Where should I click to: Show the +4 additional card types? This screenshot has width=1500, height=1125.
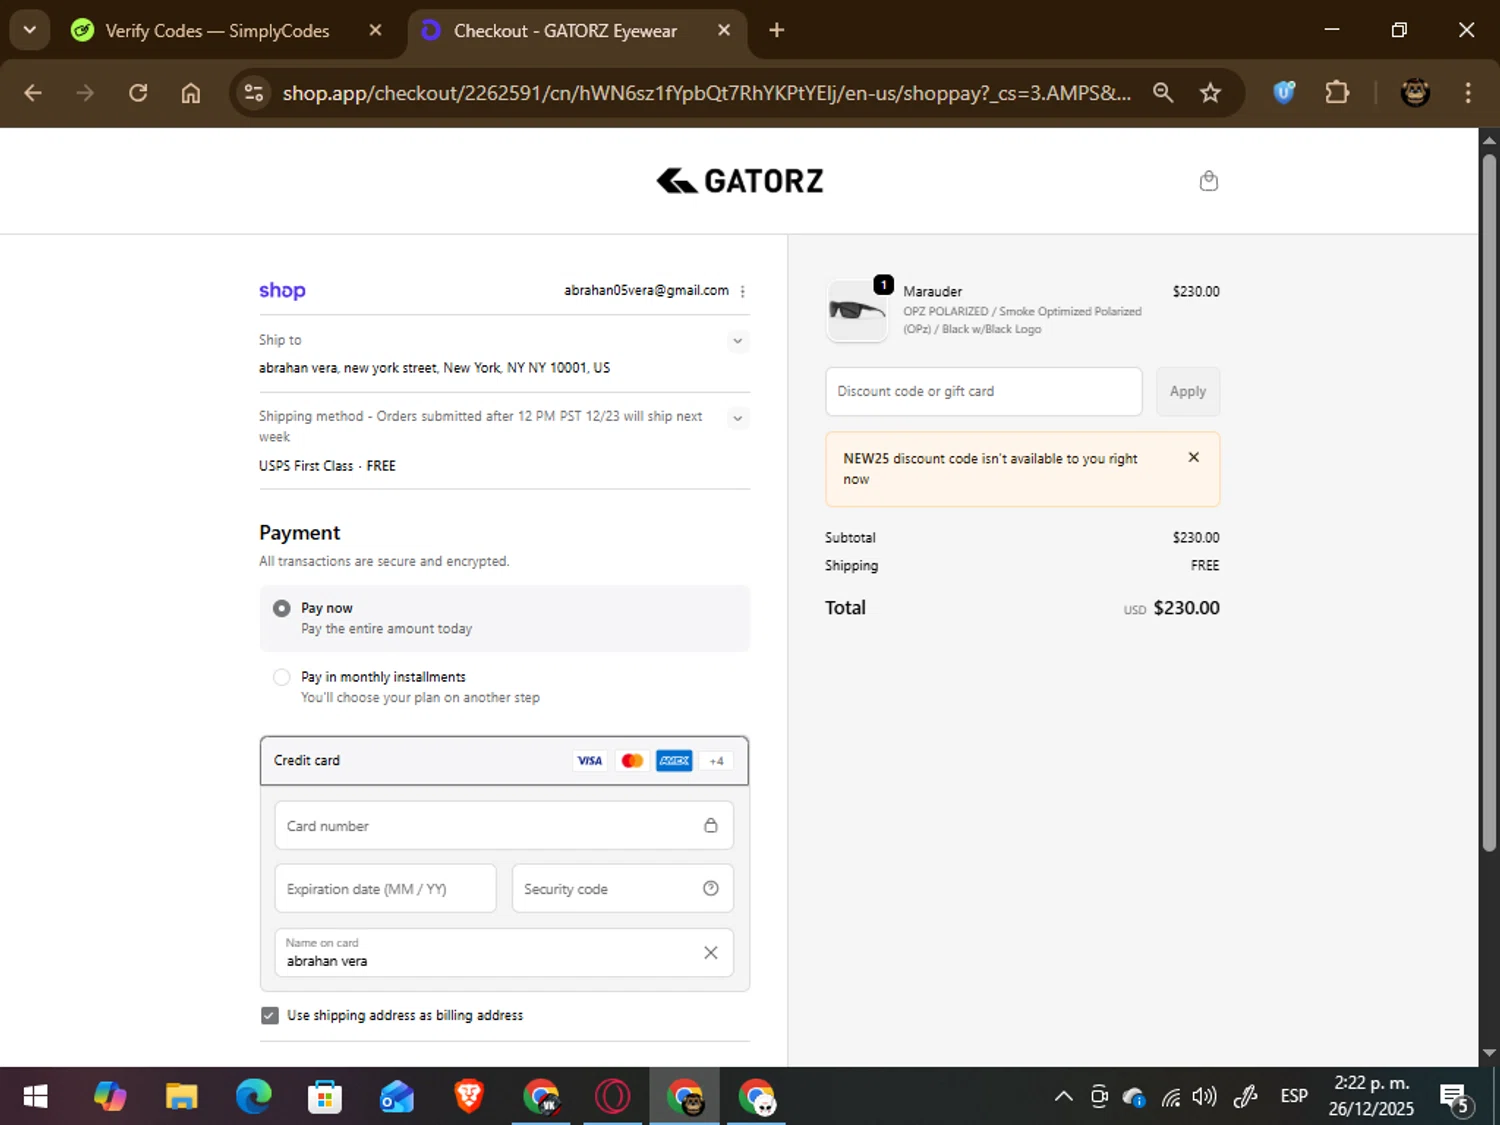716,761
